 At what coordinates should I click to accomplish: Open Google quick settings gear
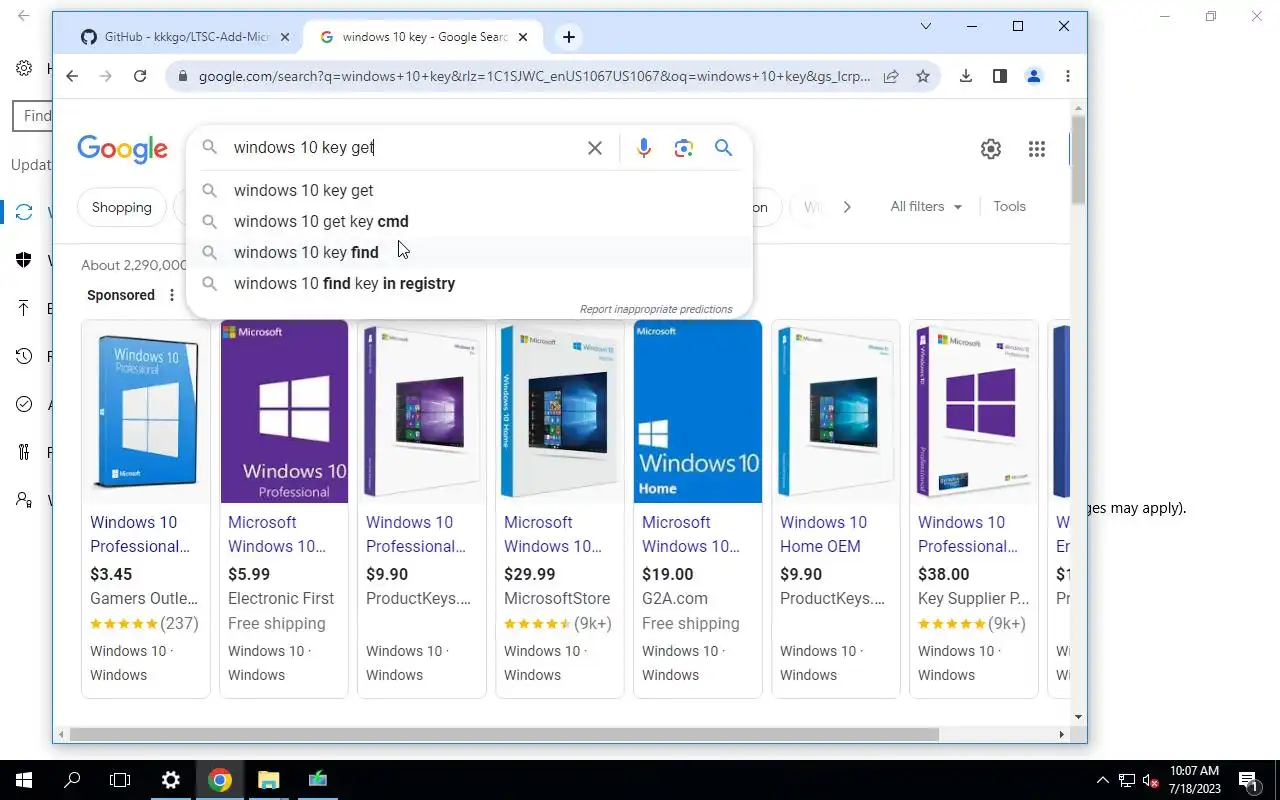point(991,149)
